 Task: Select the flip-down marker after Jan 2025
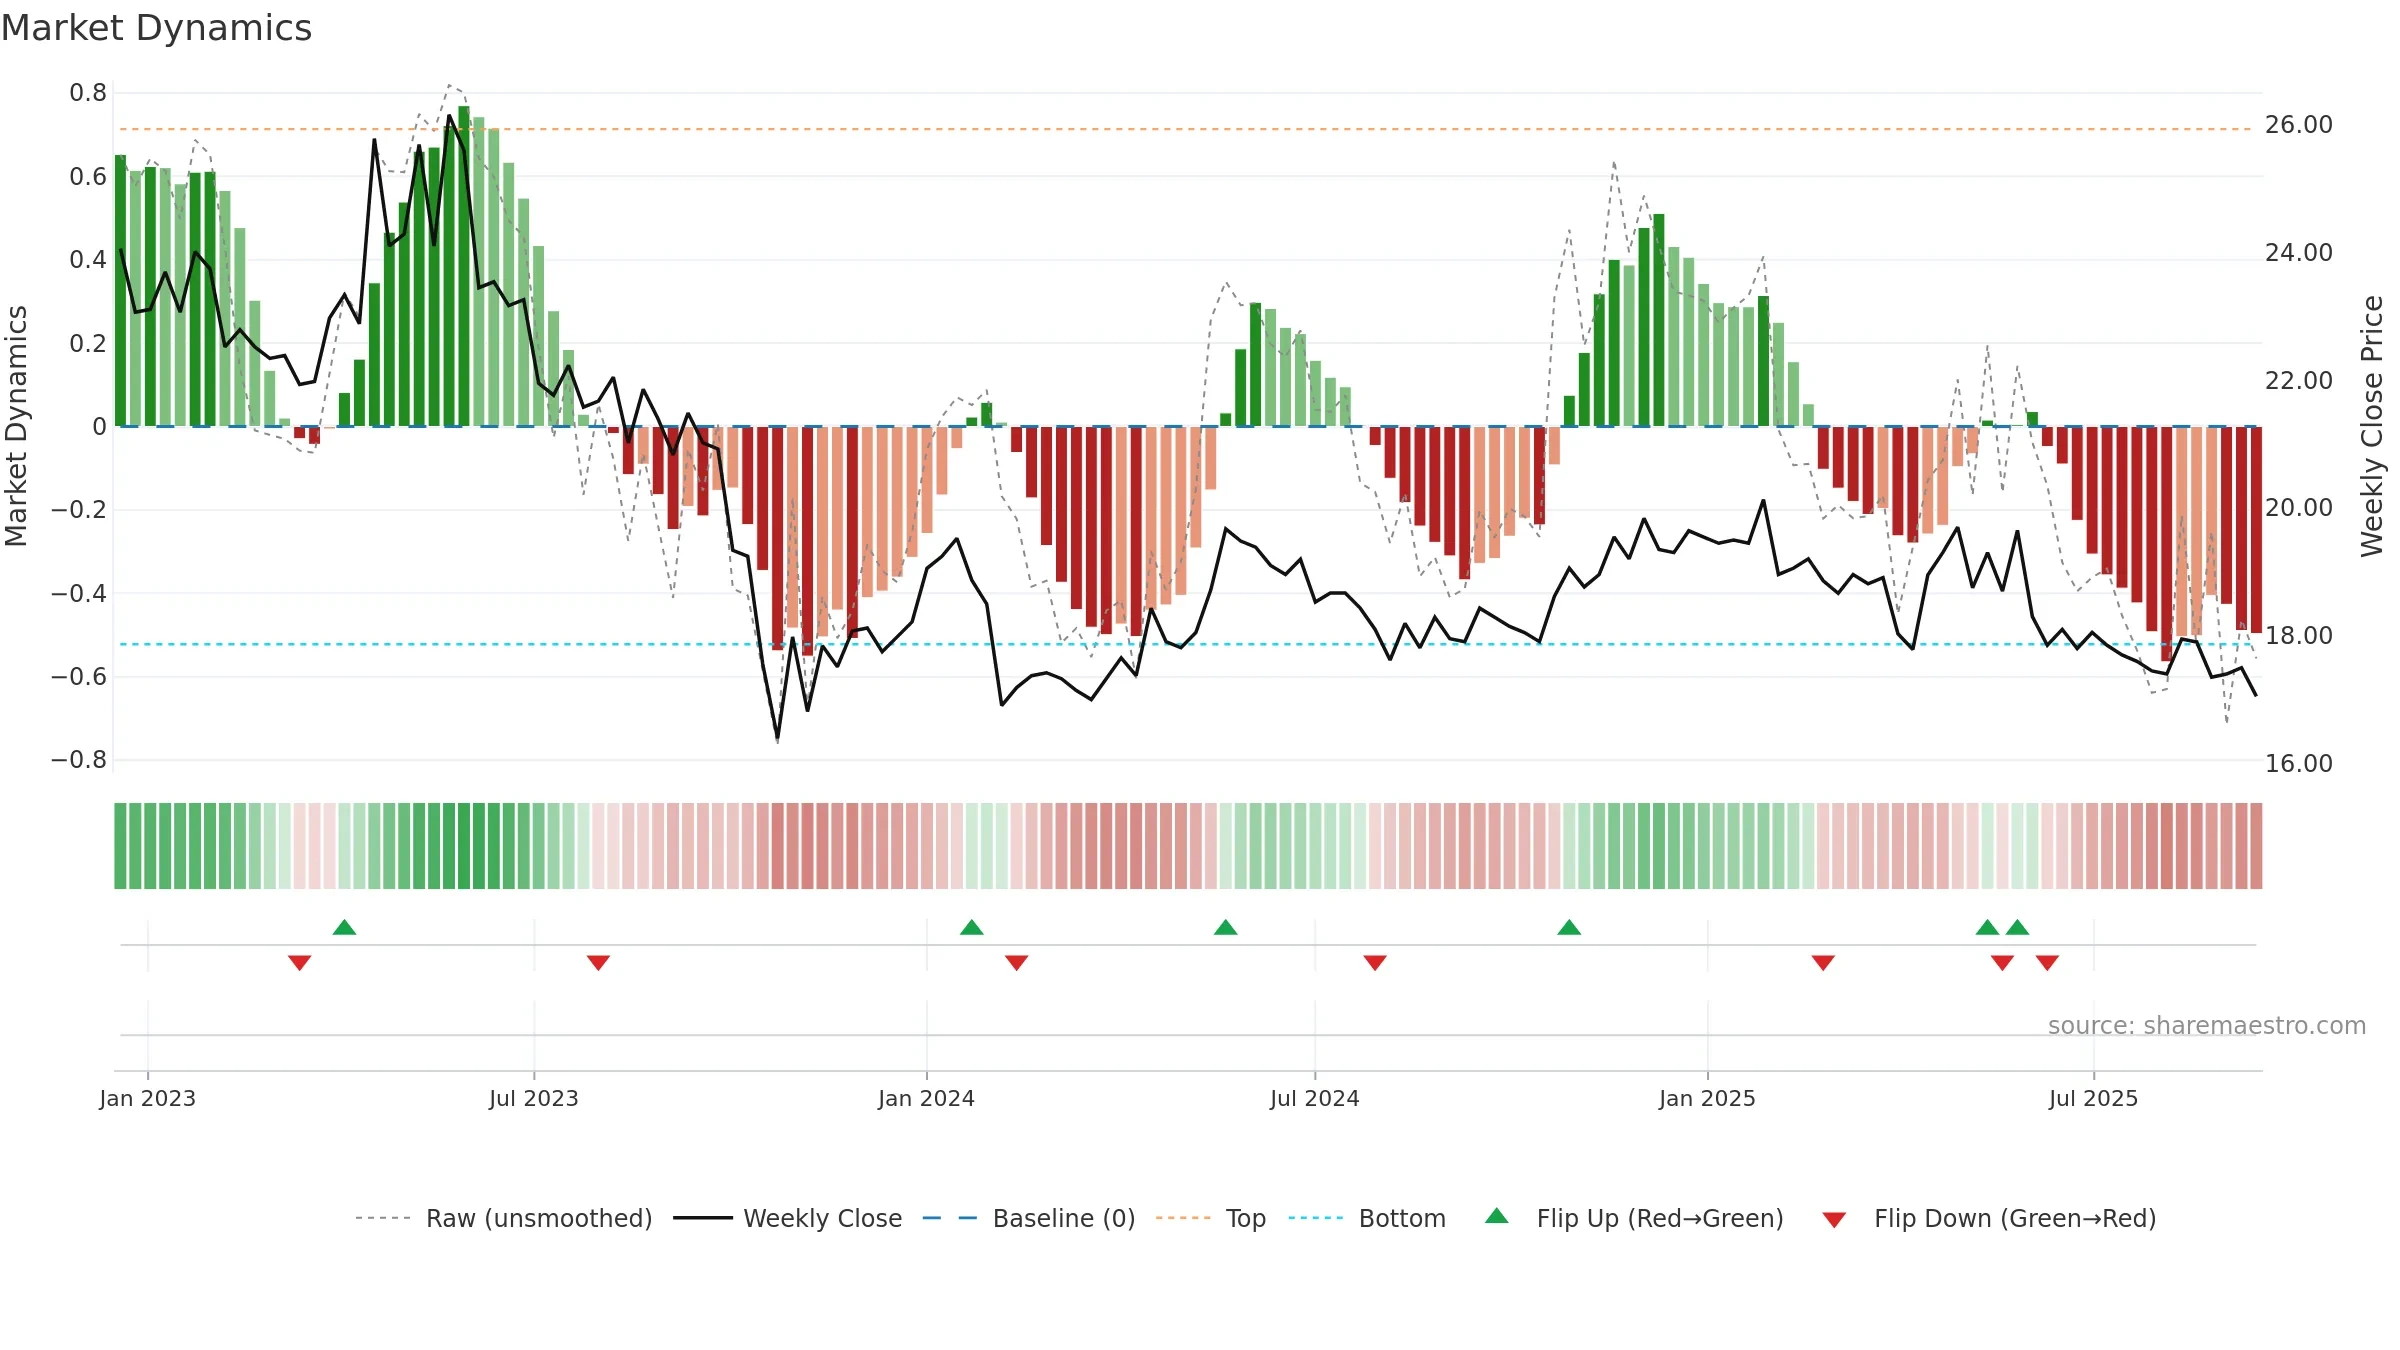coord(1823,963)
